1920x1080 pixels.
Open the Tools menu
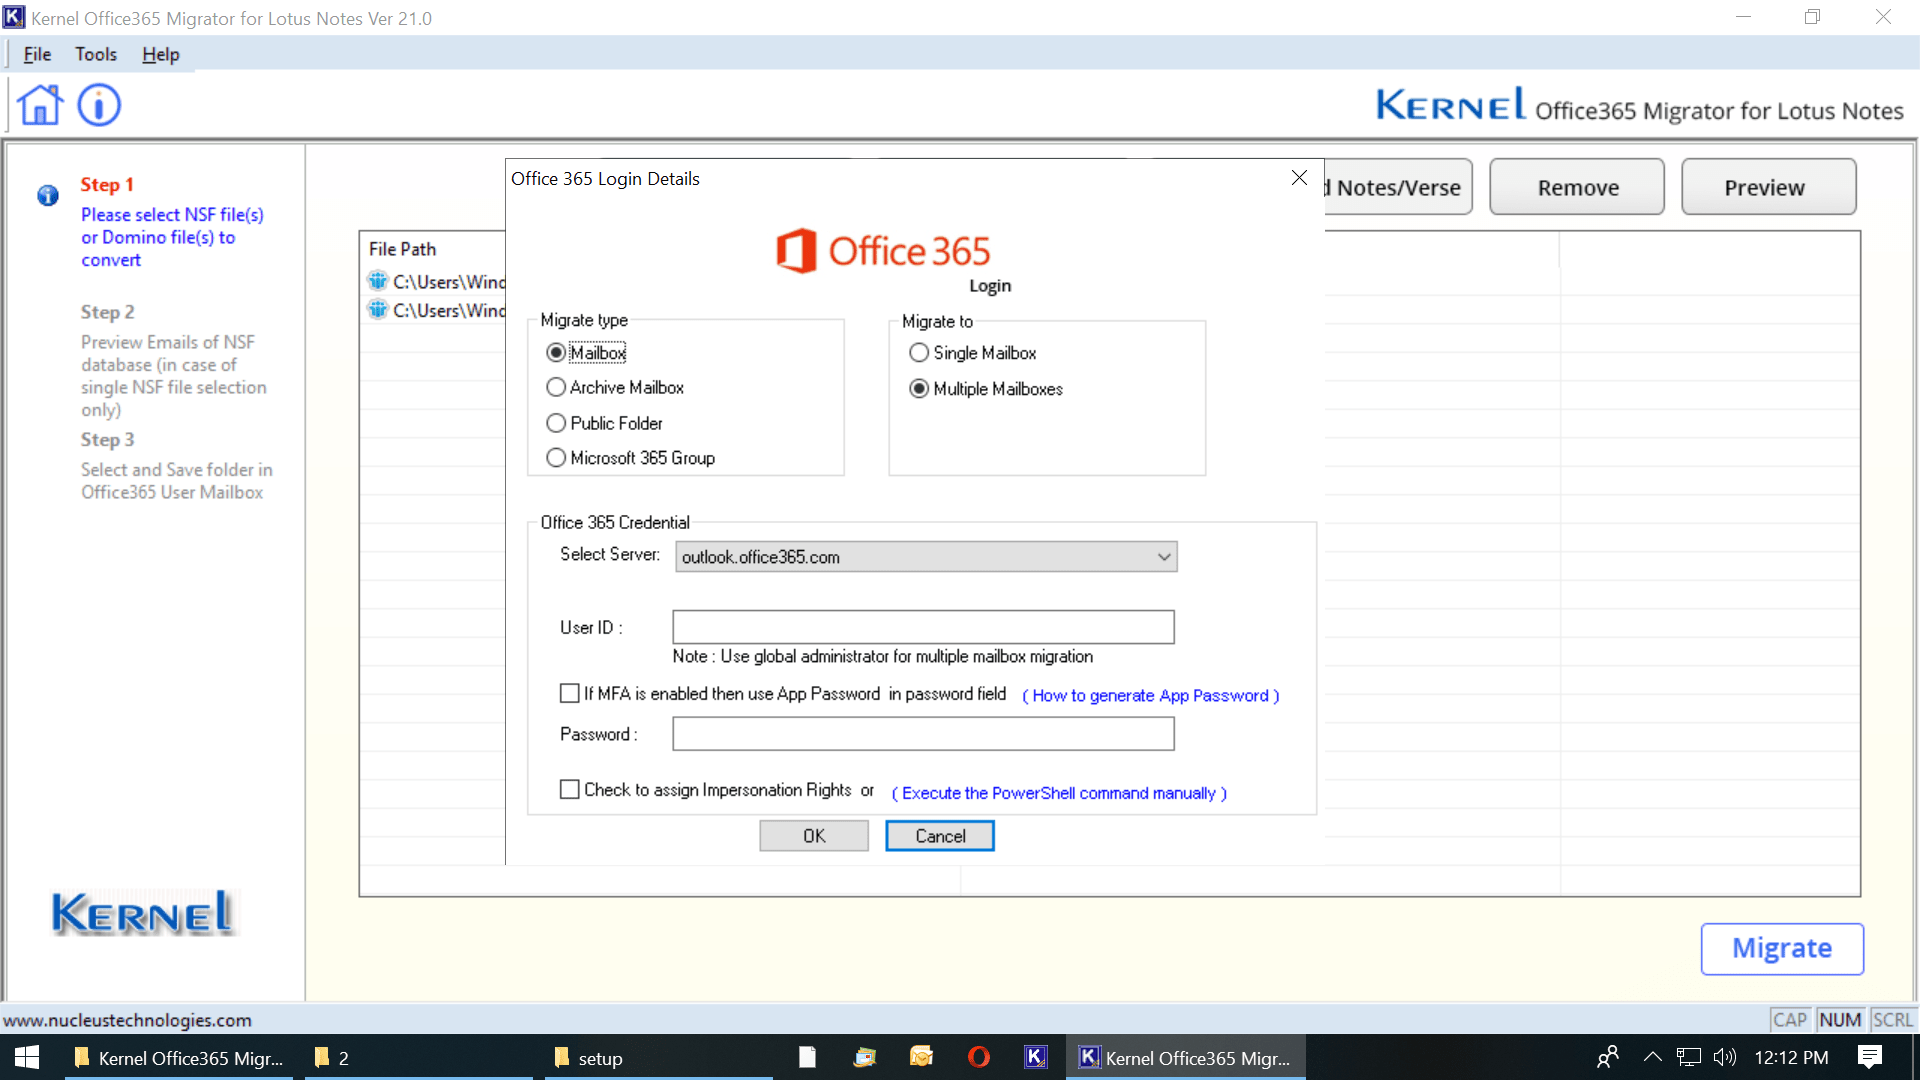(96, 54)
